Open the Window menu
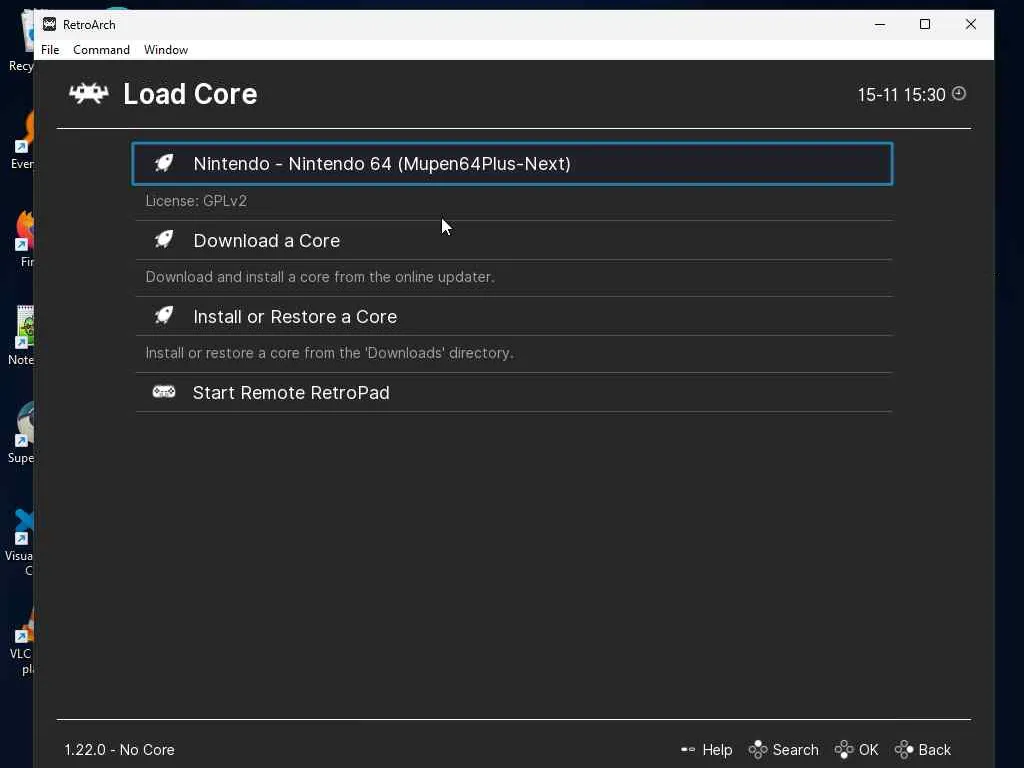 (x=166, y=49)
